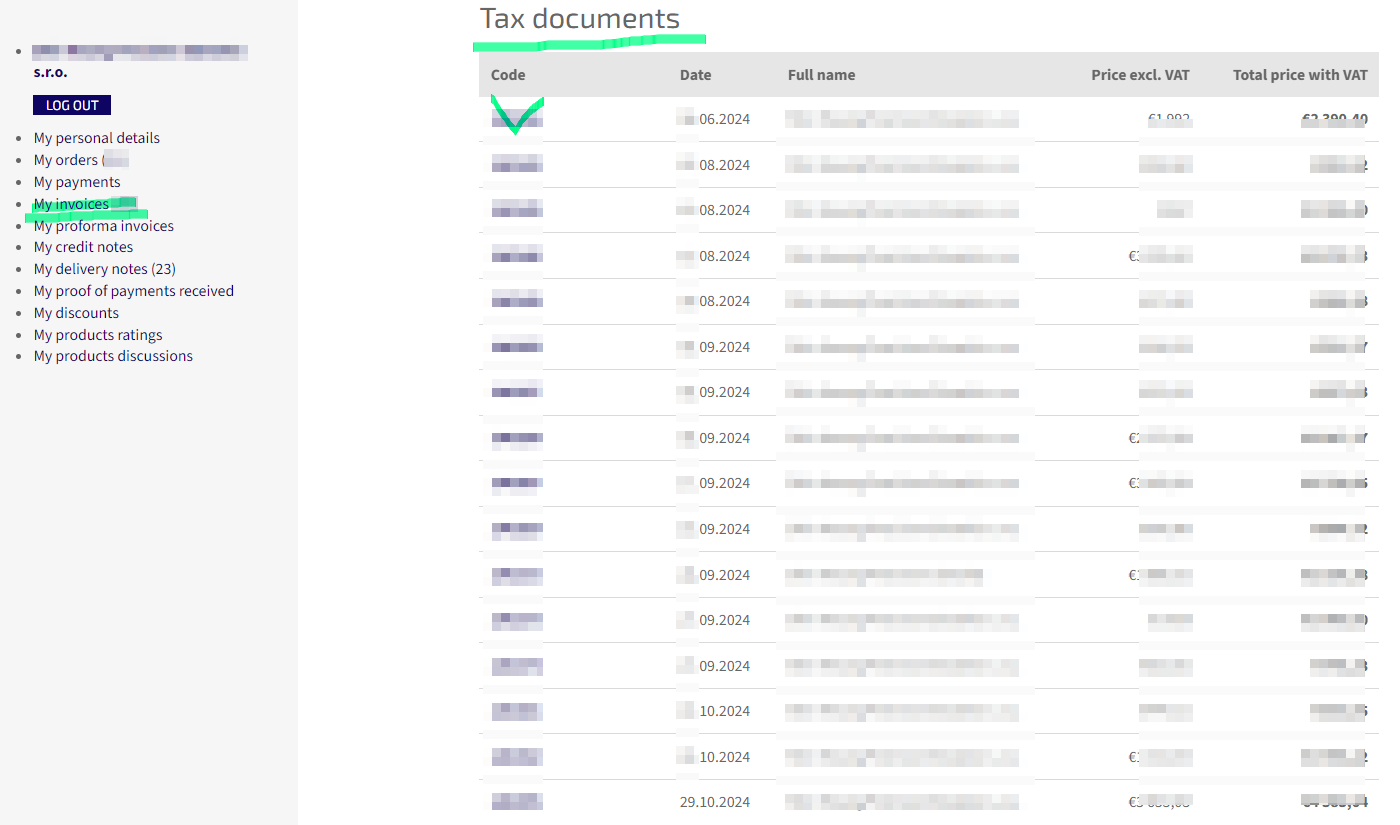Open the My payments link

coord(77,182)
